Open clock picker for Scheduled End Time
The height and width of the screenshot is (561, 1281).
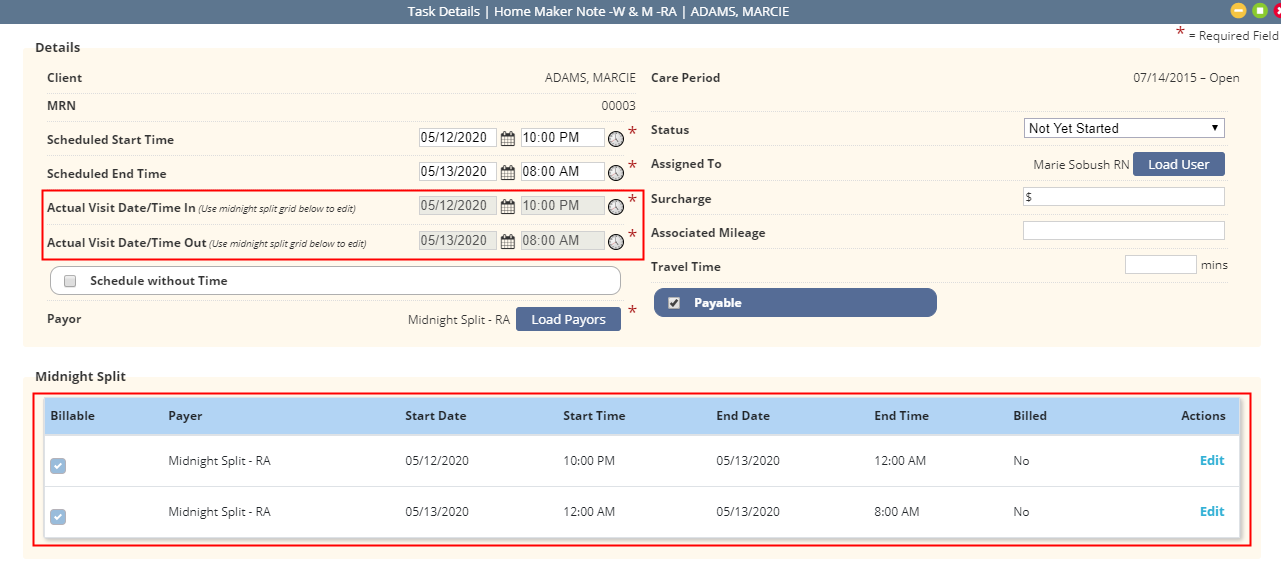tap(616, 173)
